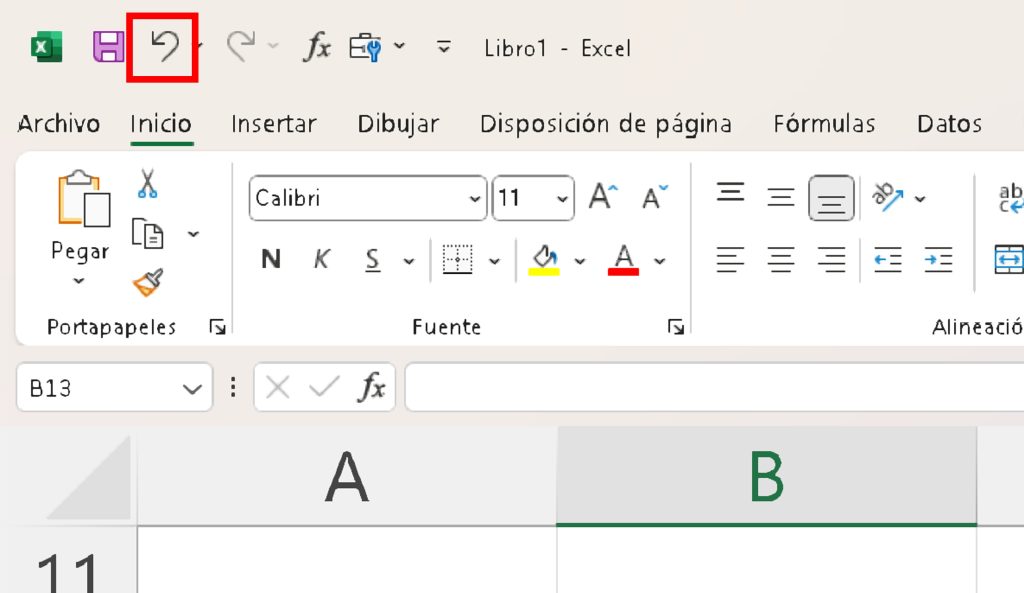Switch to the Insertar tab
Viewport: 1024px width, 593px height.
click(x=273, y=124)
